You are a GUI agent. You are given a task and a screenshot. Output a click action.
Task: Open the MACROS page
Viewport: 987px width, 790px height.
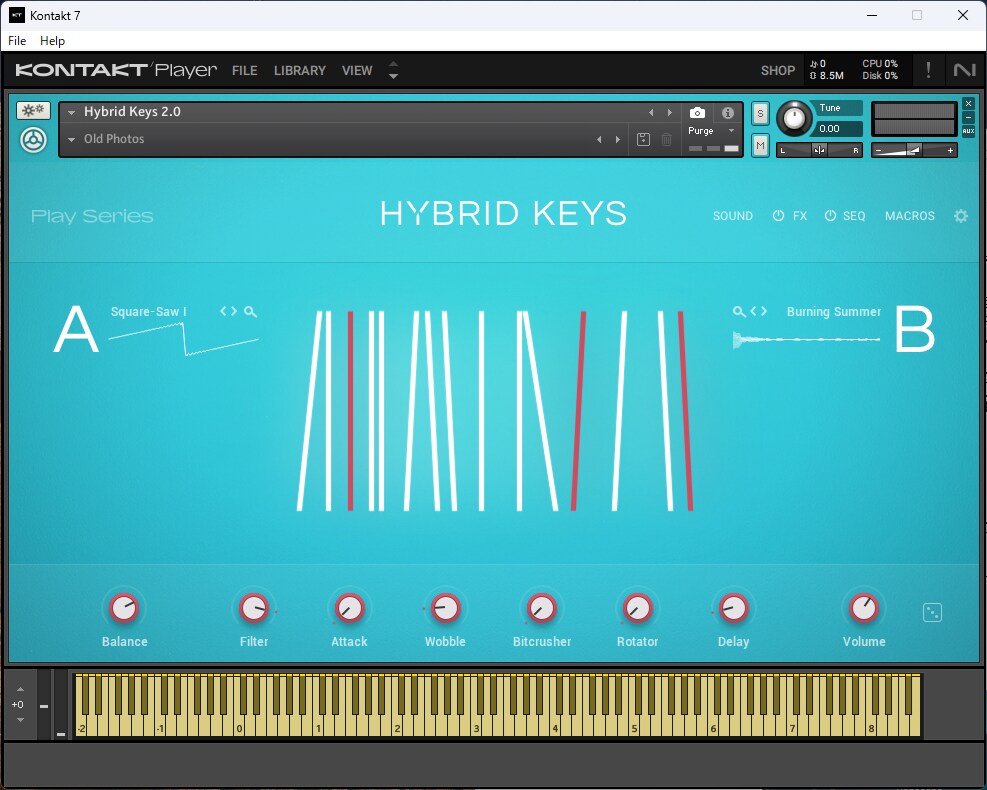click(x=909, y=216)
